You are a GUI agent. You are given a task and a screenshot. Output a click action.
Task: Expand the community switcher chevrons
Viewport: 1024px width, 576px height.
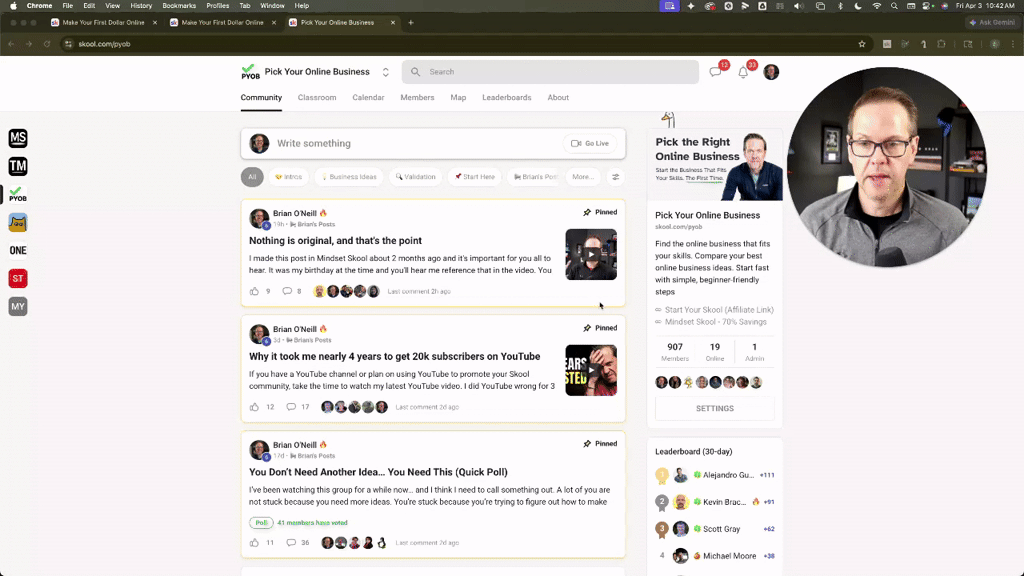pos(385,72)
